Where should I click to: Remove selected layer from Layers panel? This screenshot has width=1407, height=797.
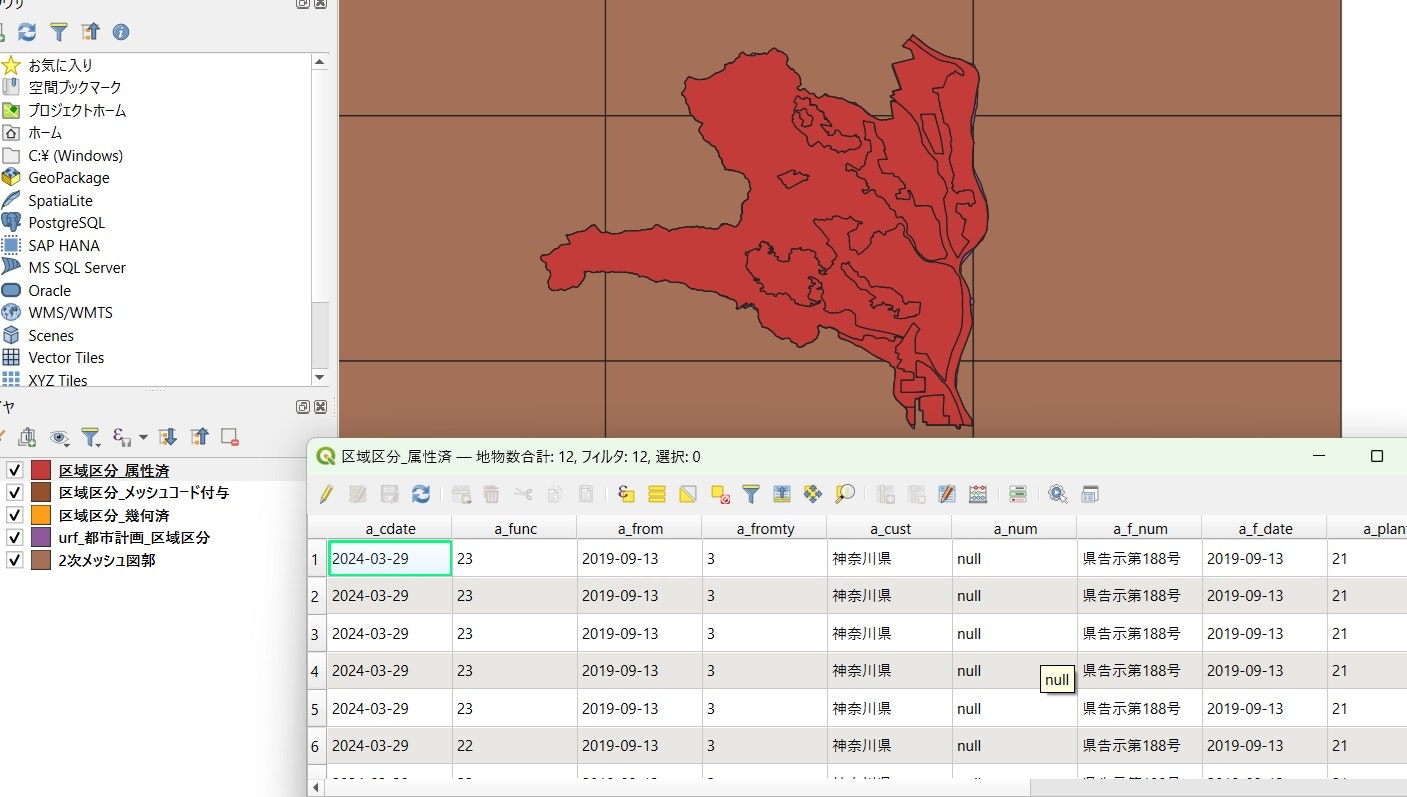tap(230, 437)
